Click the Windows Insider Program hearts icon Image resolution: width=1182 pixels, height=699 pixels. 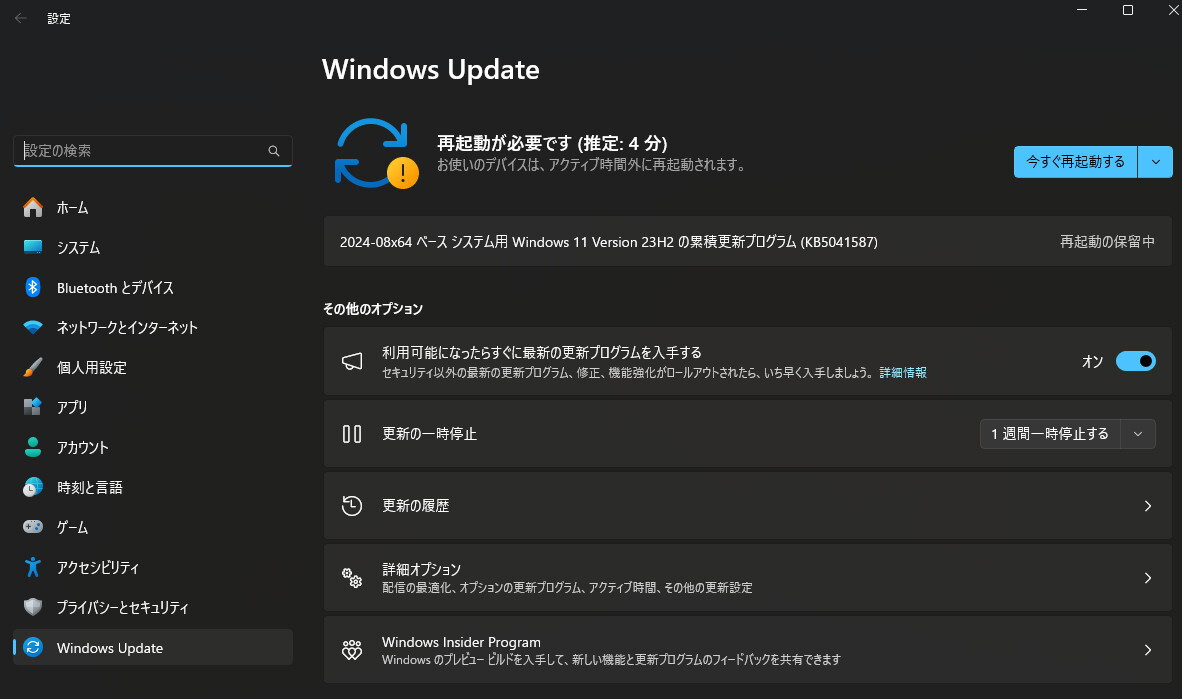(x=352, y=650)
